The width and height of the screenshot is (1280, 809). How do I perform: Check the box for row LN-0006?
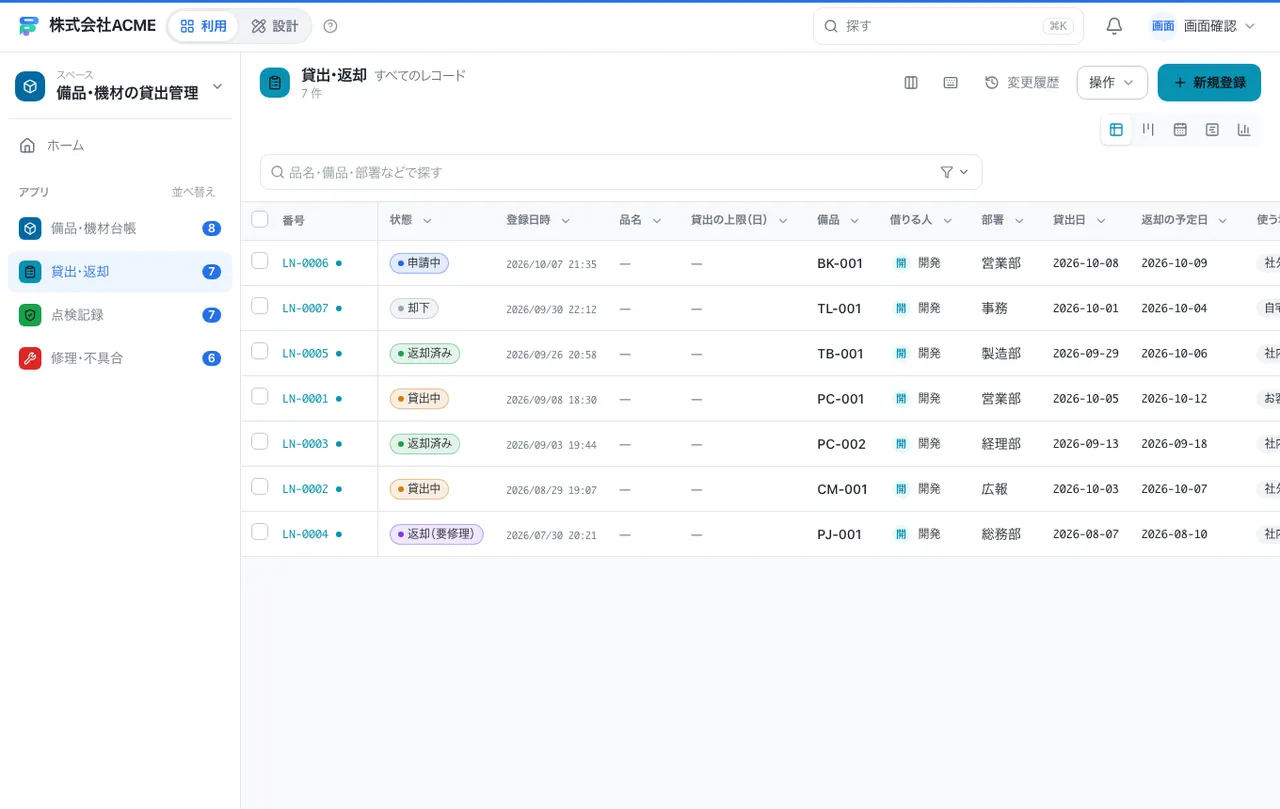pyautogui.click(x=260, y=261)
